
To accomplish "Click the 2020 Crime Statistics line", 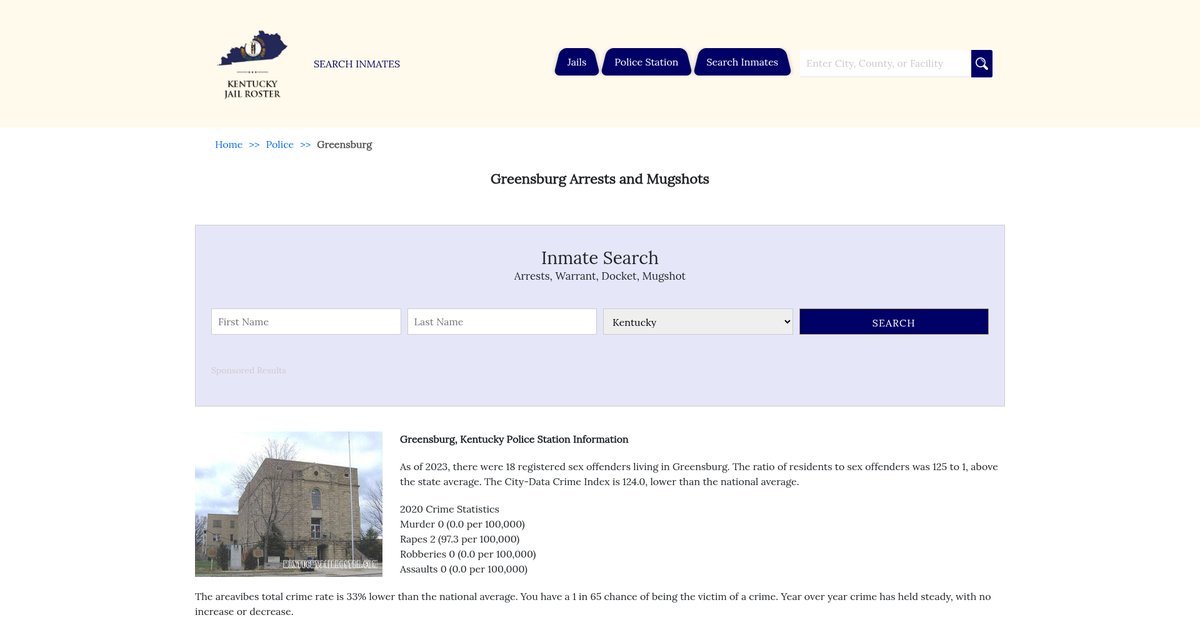I will click(x=450, y=510).
